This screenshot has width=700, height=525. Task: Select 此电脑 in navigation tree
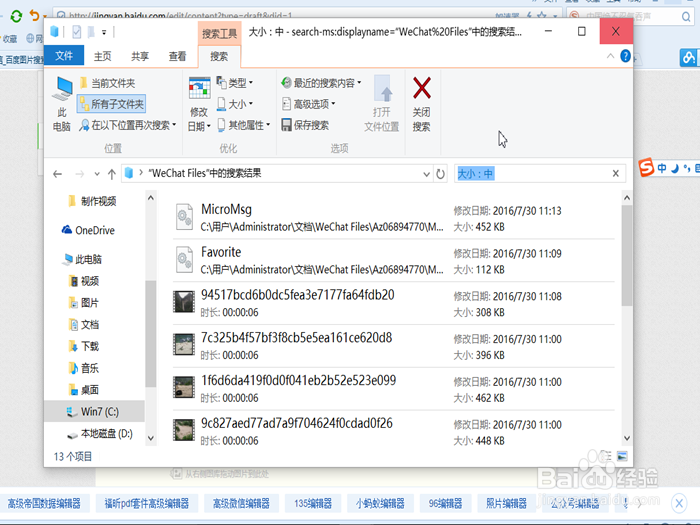point(83,259)
